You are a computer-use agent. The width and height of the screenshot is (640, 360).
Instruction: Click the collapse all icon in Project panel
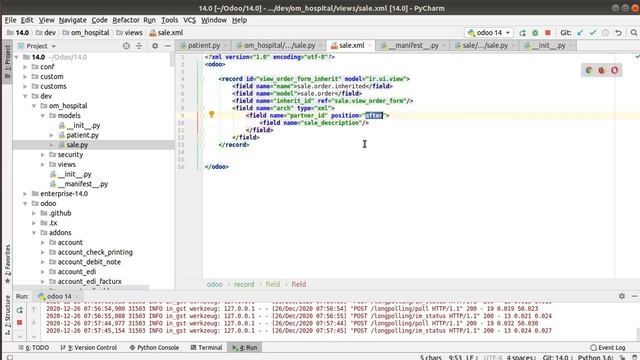coord(139,46)
